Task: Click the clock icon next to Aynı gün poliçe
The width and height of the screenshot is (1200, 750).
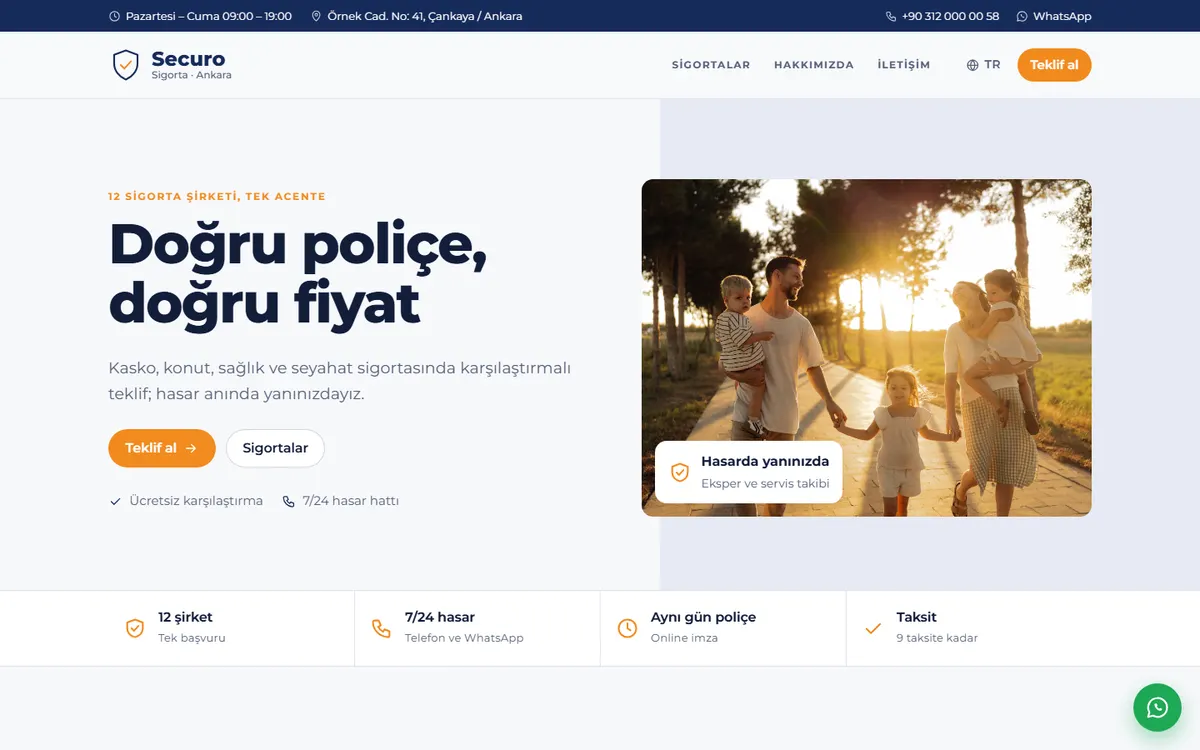Action: (x=627, y=628)
